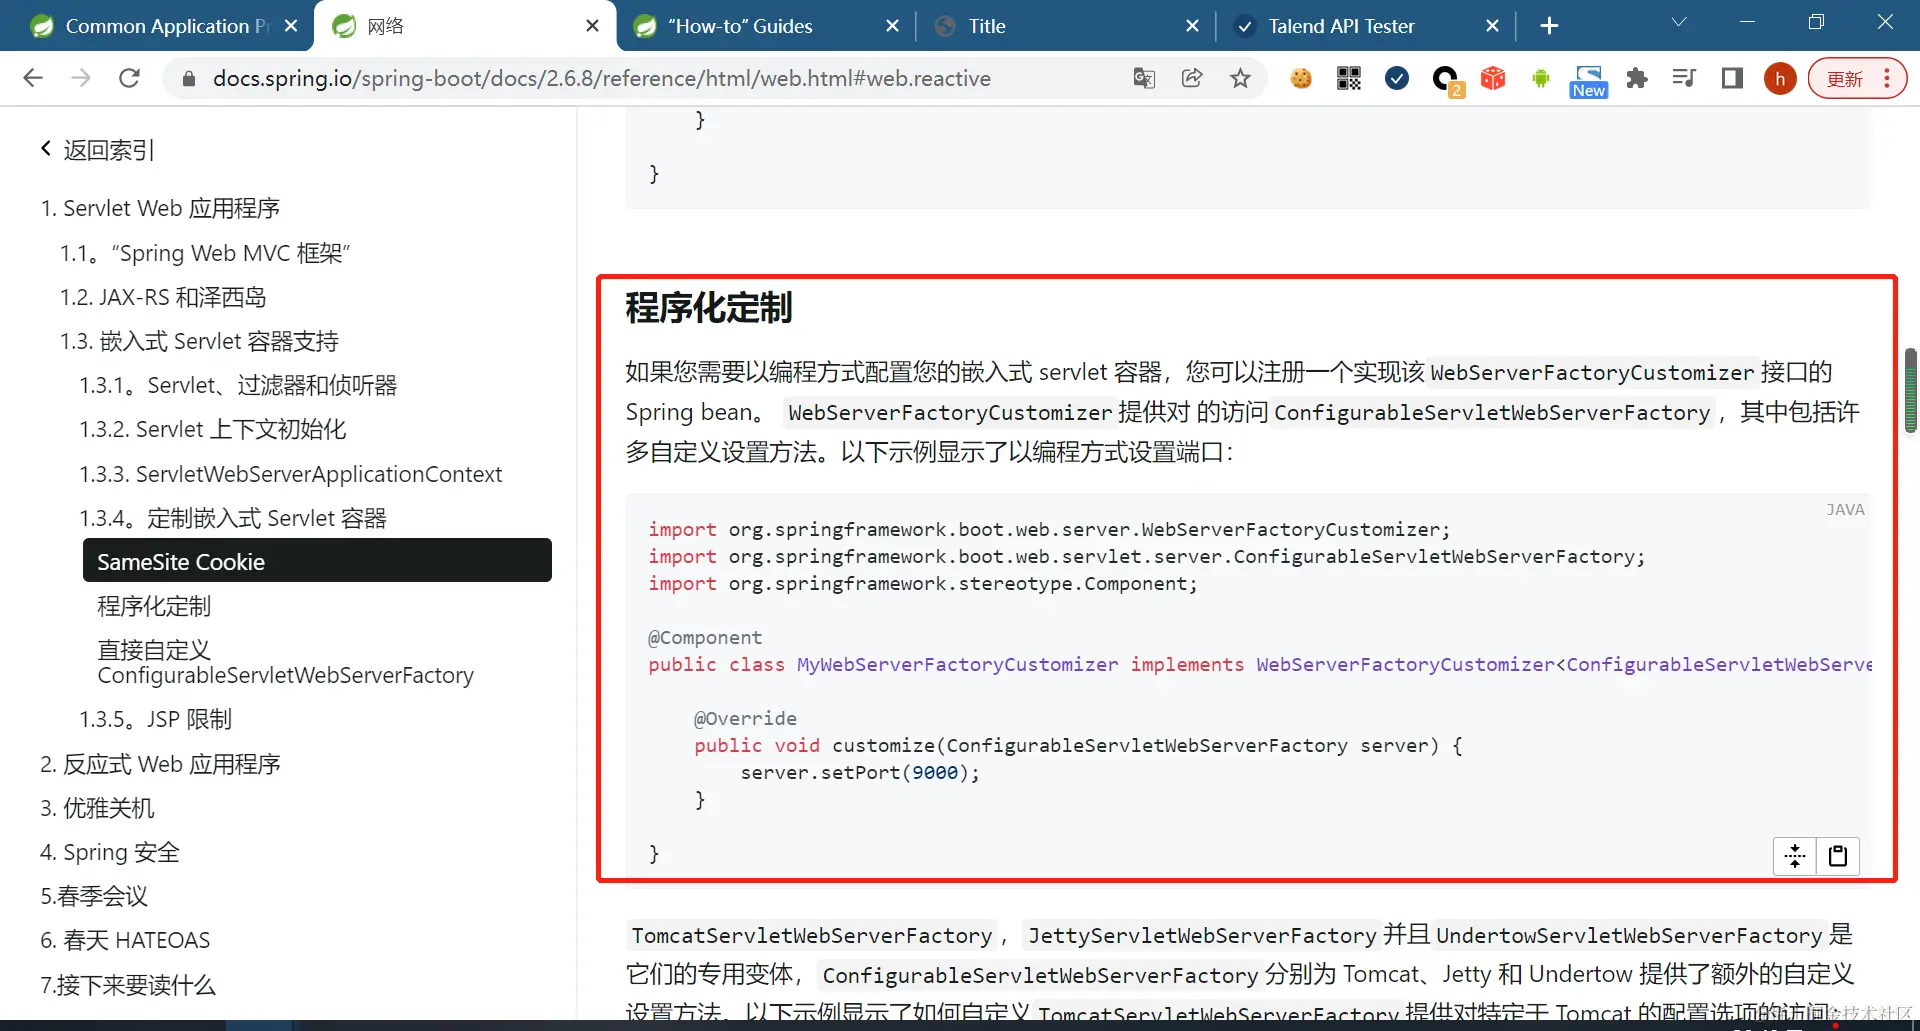Open the Google Translate page icon
The width and height of the screenshot is (1920, 1031).
click(x=1144, y=78)
